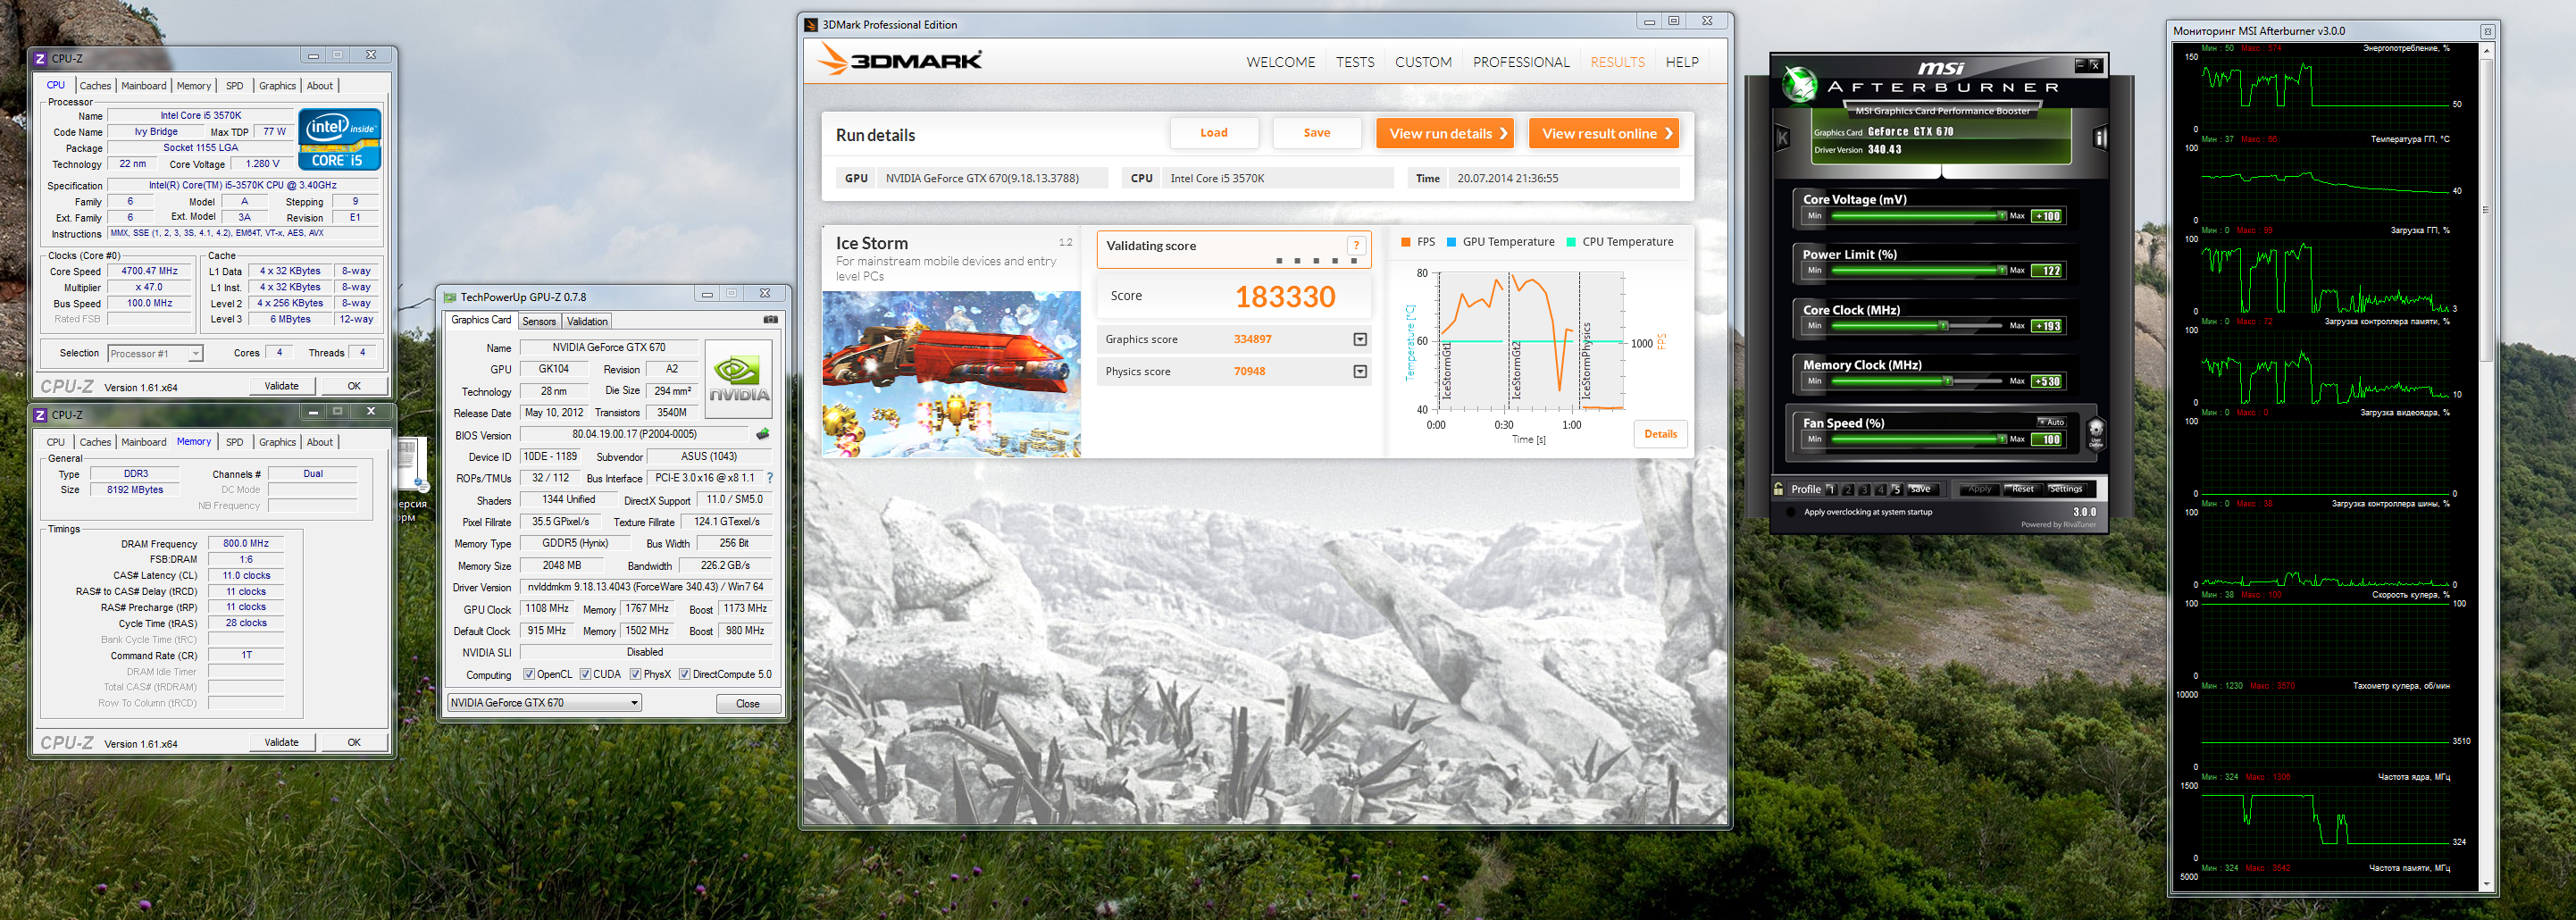This screenshot has height=920, width=2576.
Task: Open the HELP section in 3DMark
Action: 1682,62
